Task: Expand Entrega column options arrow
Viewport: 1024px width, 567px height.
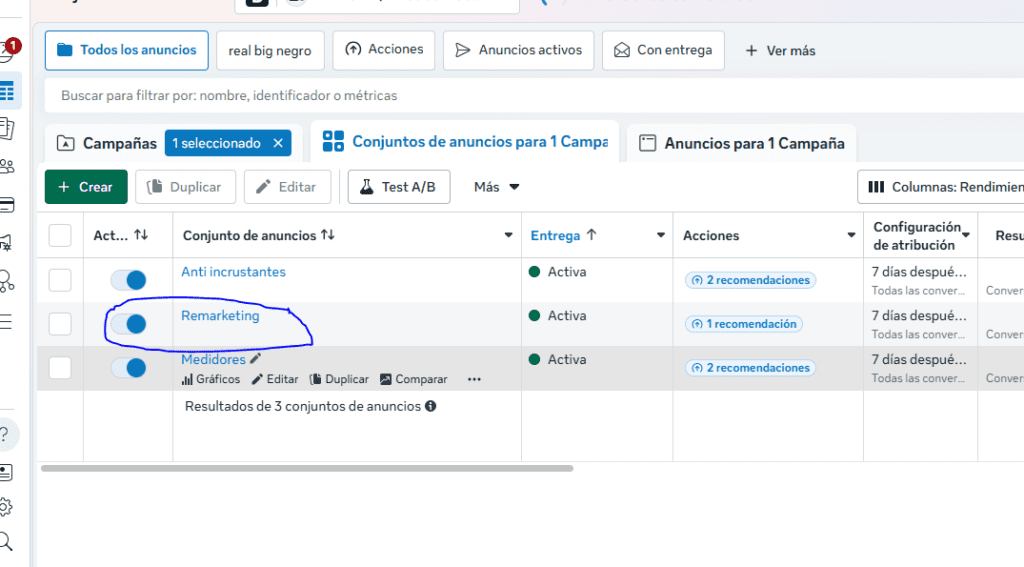Action: (x=660, y=235)
